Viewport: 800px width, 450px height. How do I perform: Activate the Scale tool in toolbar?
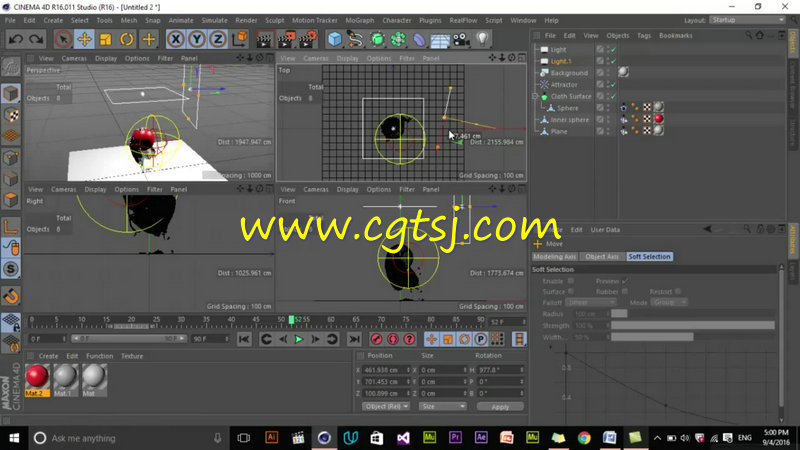point(106,39)
